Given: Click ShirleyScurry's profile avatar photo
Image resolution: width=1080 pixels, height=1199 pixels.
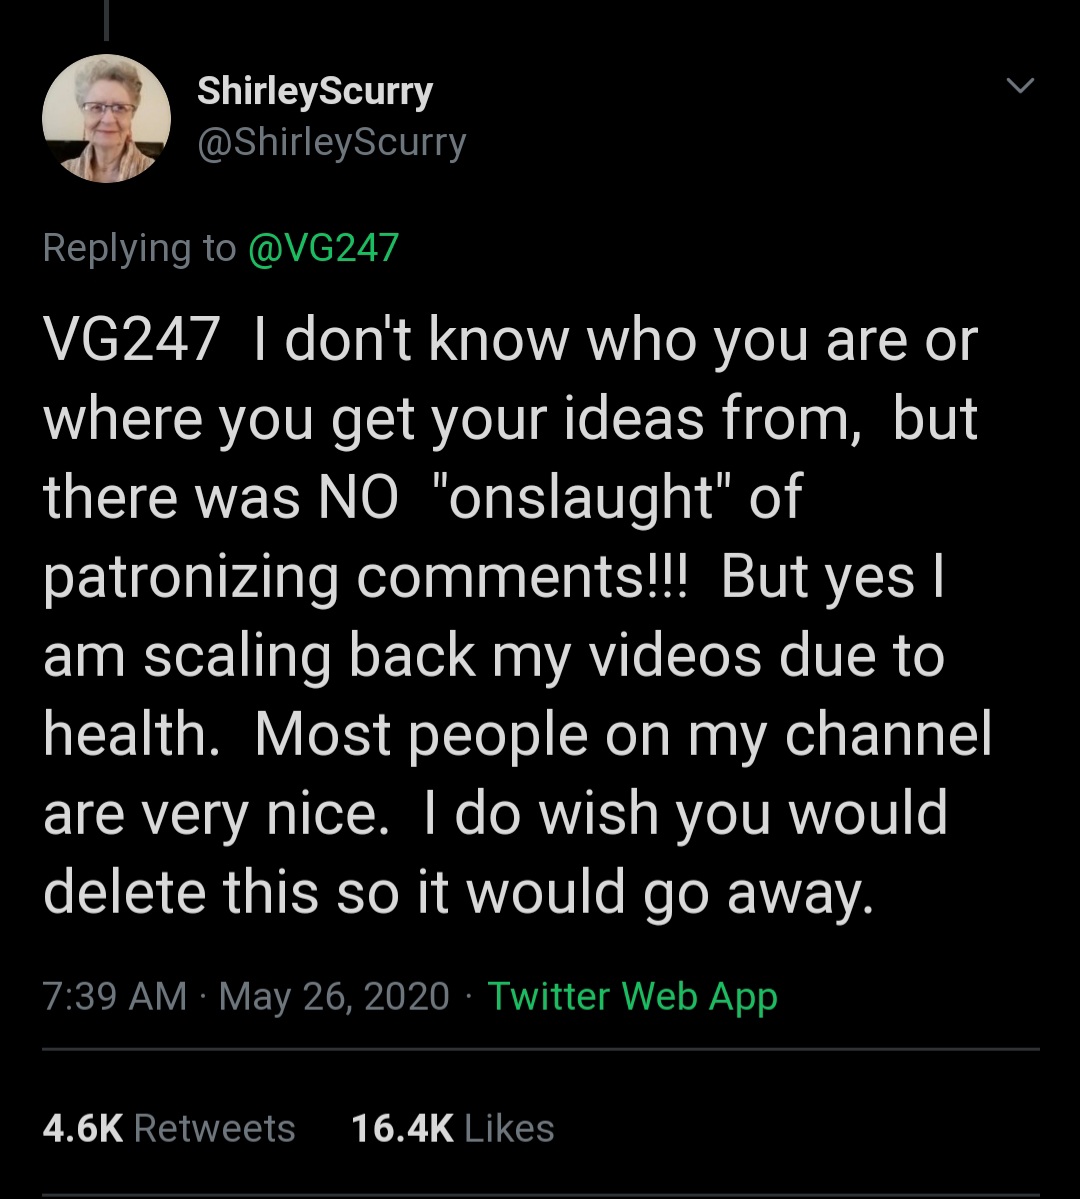Looking at the screenshot, I should point(106,118).
